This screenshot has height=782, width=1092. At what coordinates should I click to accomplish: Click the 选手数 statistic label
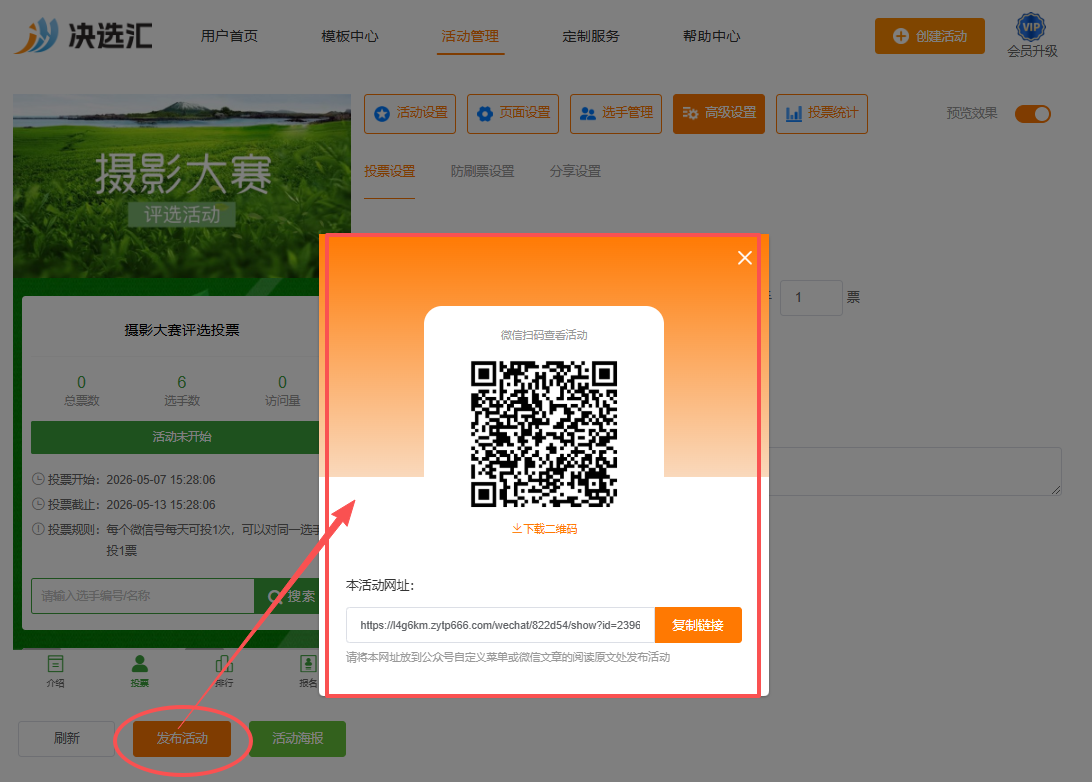[x=182, y=401]
